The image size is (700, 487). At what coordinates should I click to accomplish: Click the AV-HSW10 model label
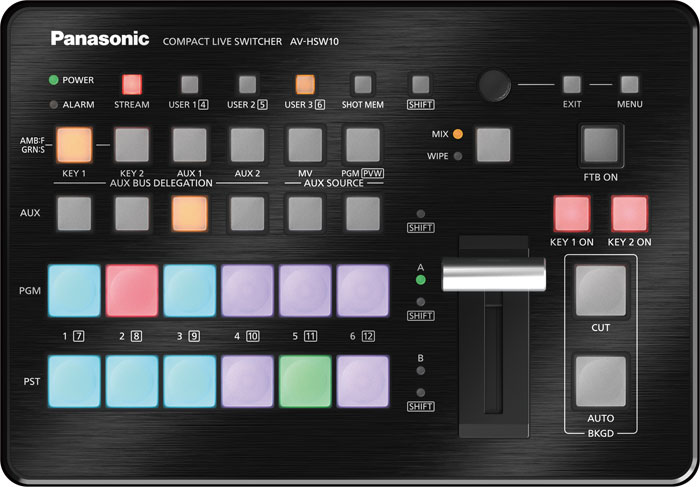pos(314,42)
